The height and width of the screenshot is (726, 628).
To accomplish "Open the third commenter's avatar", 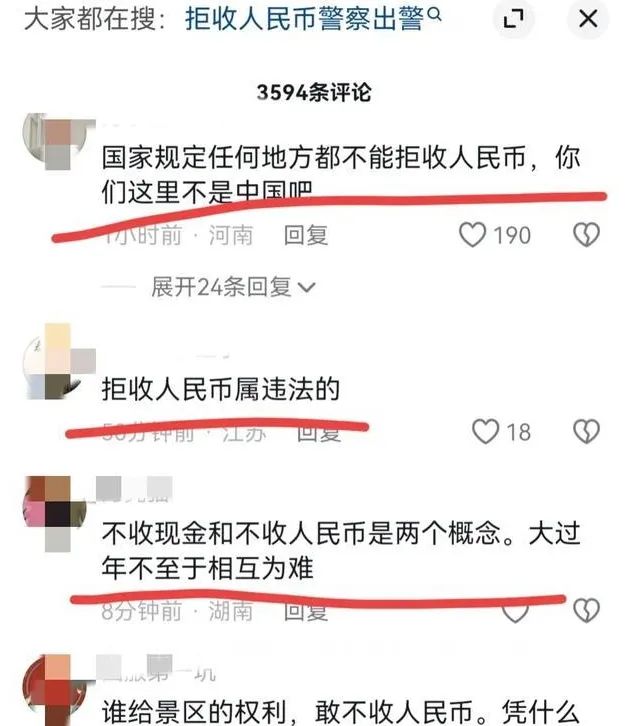I will click(55, 513).
